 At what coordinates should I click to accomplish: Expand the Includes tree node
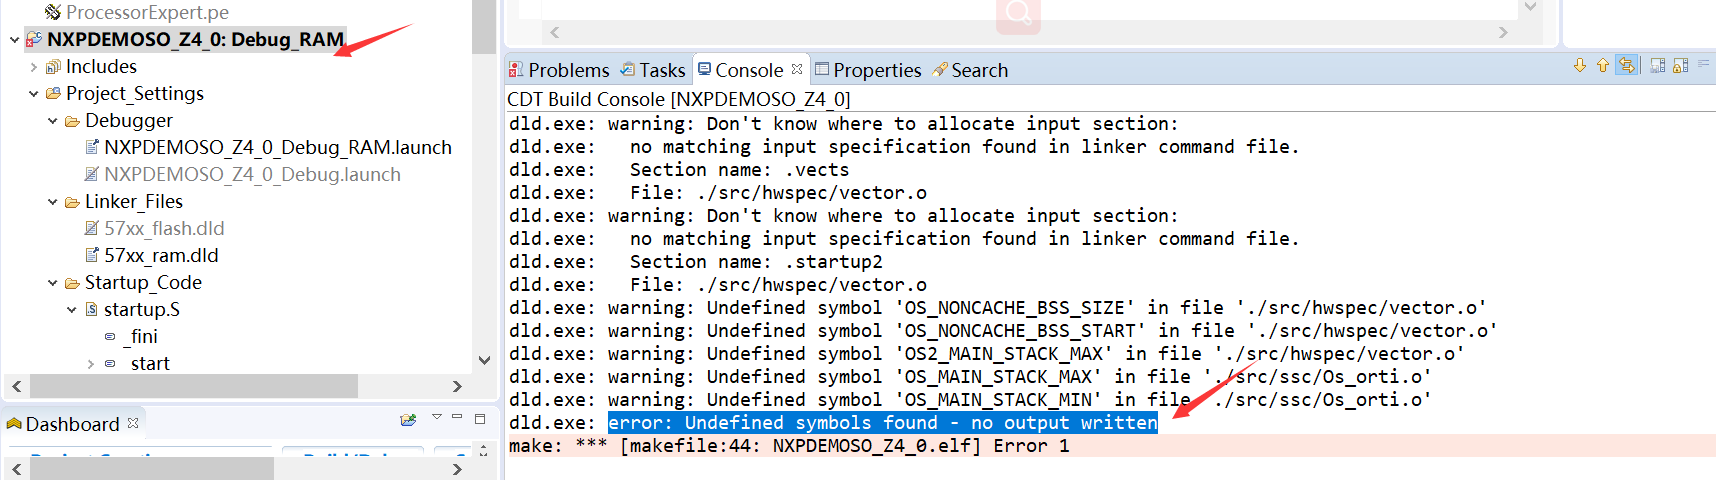tap(34, 67)
